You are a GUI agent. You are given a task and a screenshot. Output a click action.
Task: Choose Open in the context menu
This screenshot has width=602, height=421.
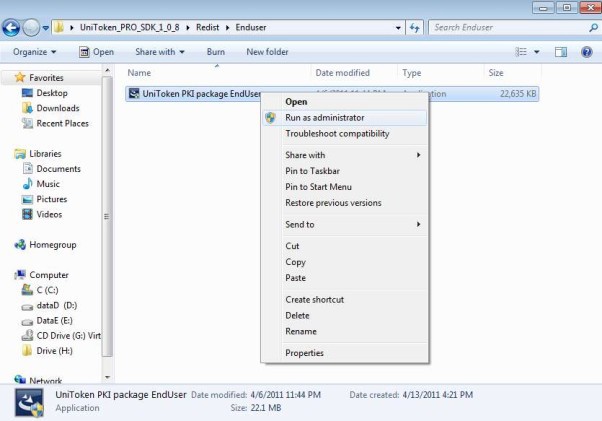coord(344,102)
